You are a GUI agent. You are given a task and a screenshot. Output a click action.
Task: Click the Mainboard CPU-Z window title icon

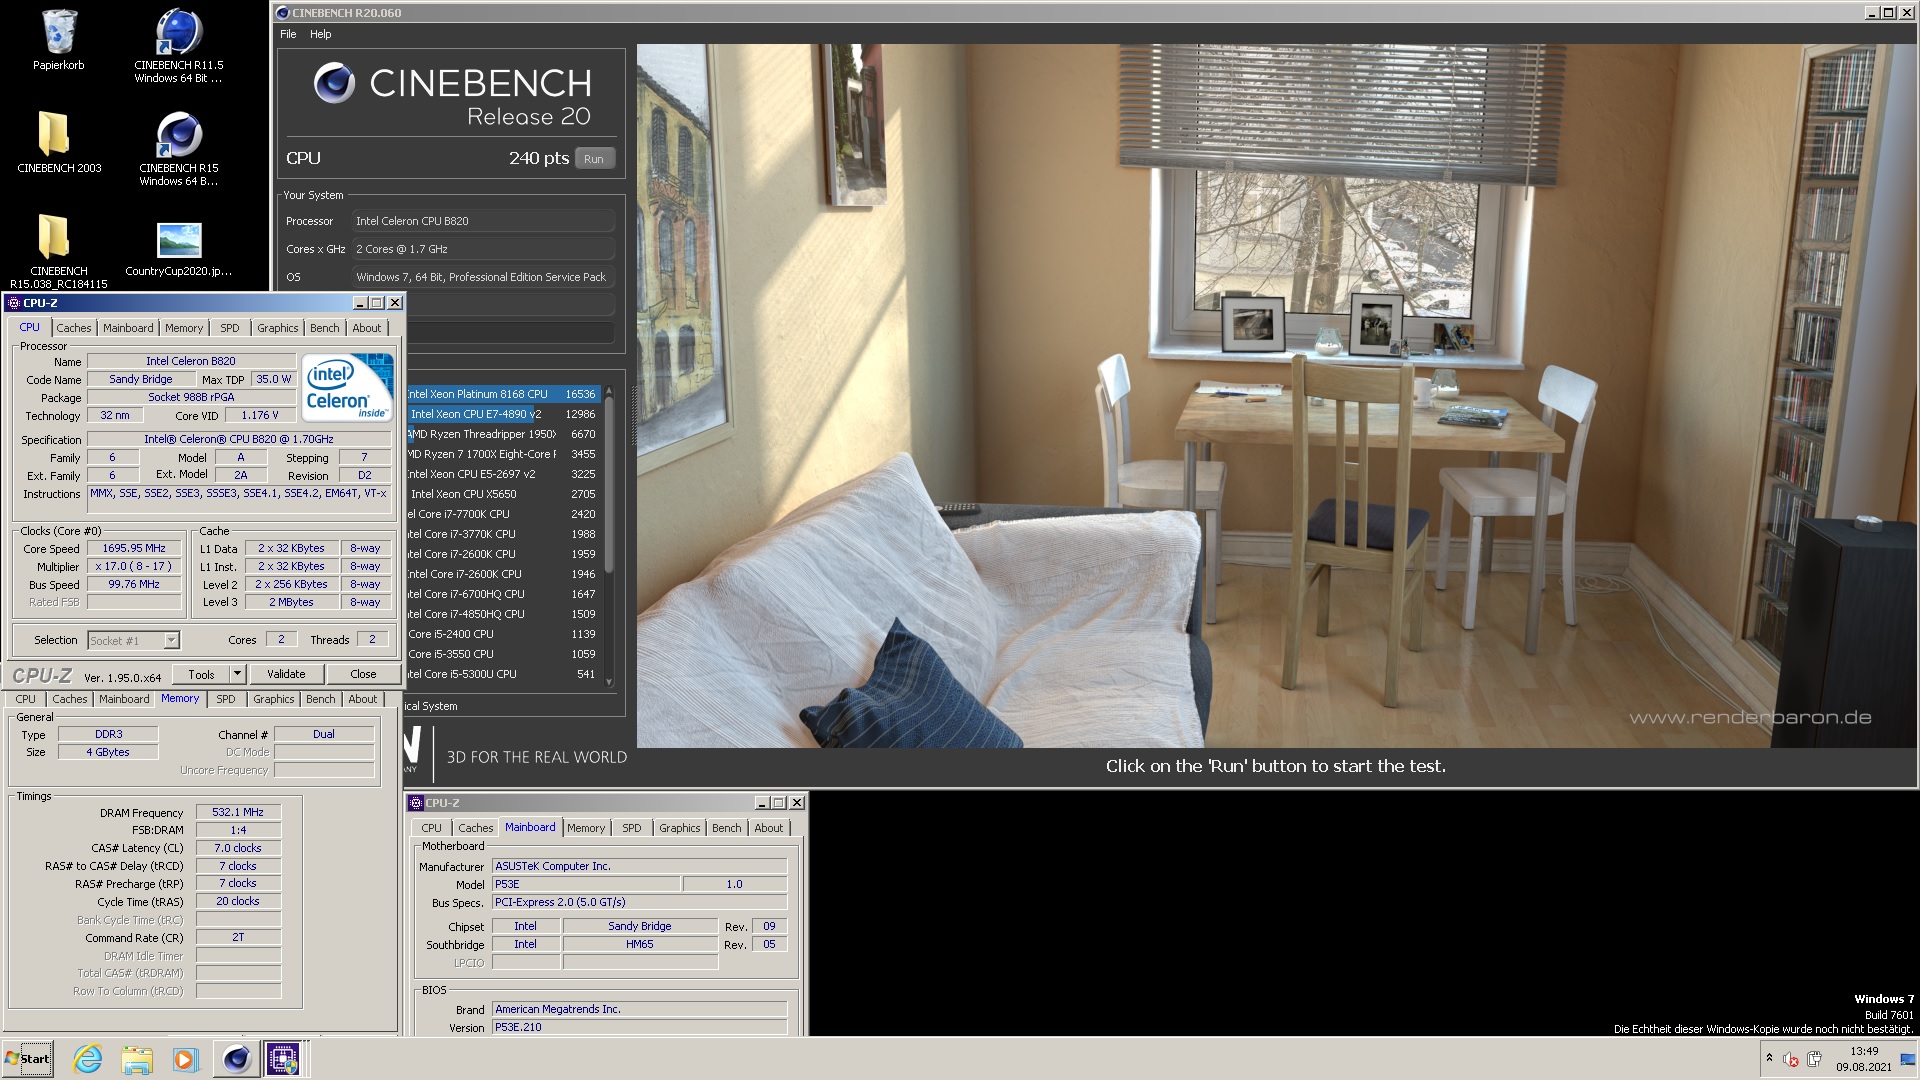[416, 803]
